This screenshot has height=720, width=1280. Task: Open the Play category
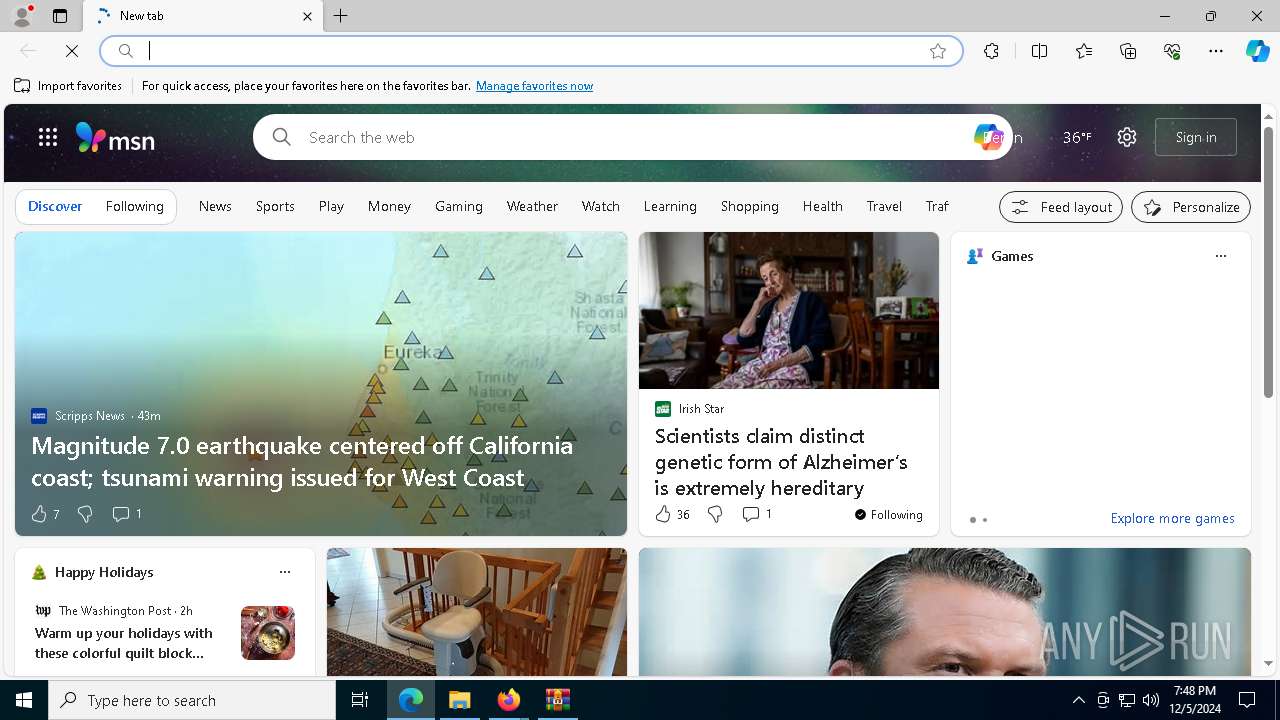click(x=331, y=206)
